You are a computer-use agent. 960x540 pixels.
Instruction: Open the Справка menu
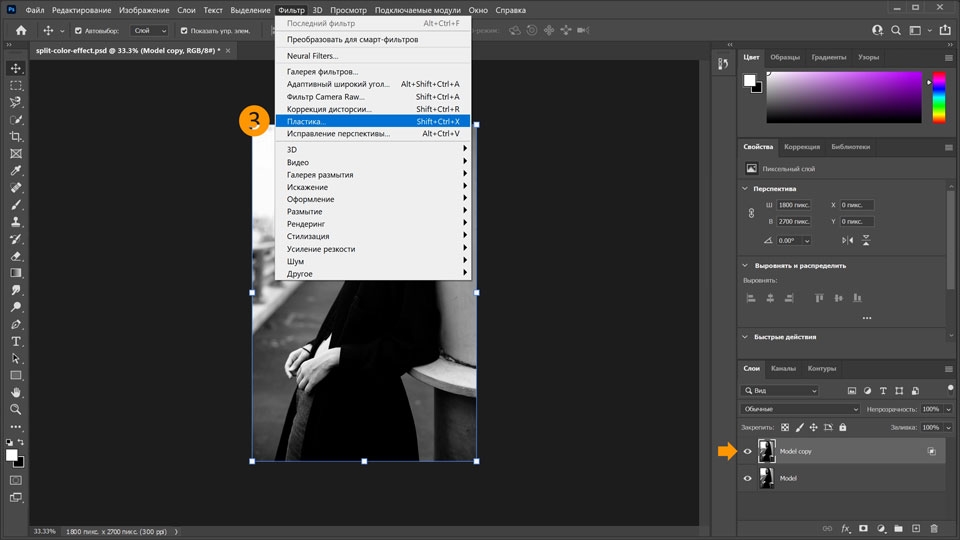[x=510, y=10]
